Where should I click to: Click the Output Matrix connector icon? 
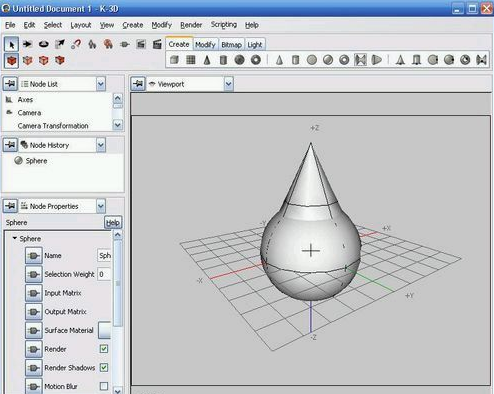pos(34,312)
